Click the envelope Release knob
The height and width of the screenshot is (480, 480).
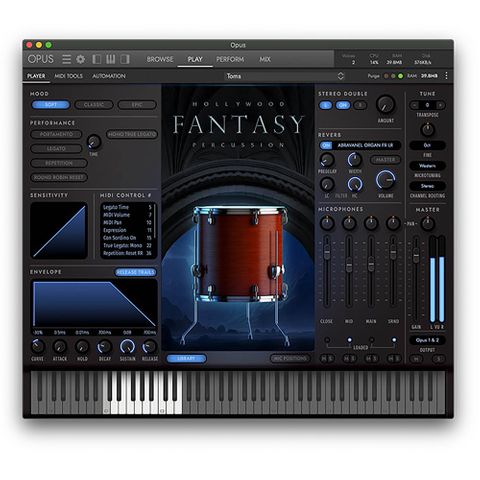149,347
